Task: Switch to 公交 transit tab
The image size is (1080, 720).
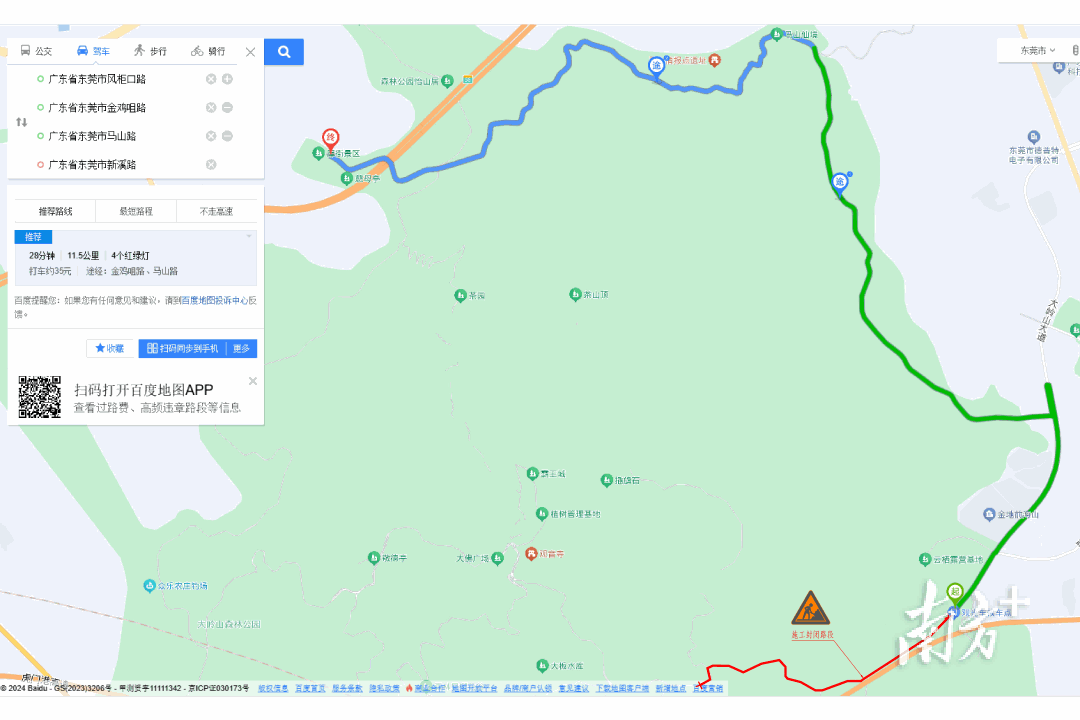Action: tap(36, 51)
